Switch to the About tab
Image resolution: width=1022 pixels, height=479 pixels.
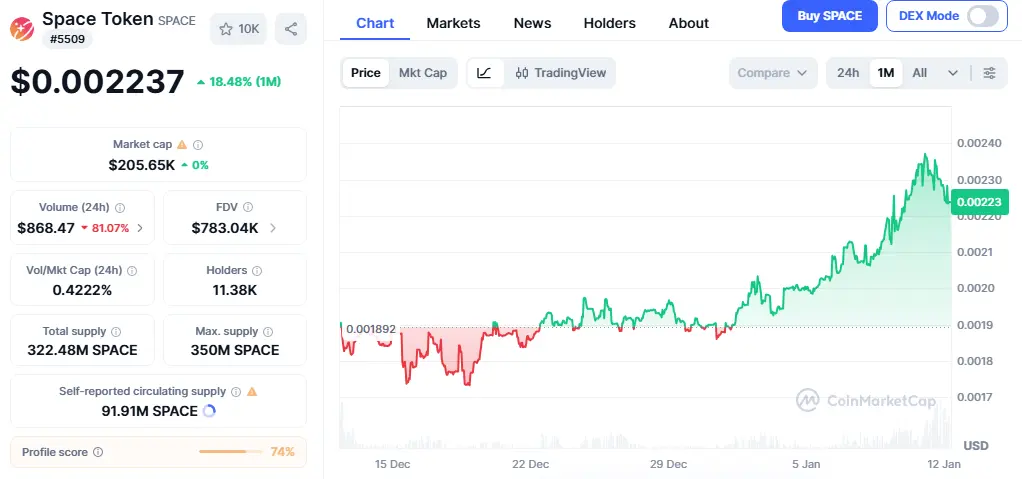click(689, 23)
